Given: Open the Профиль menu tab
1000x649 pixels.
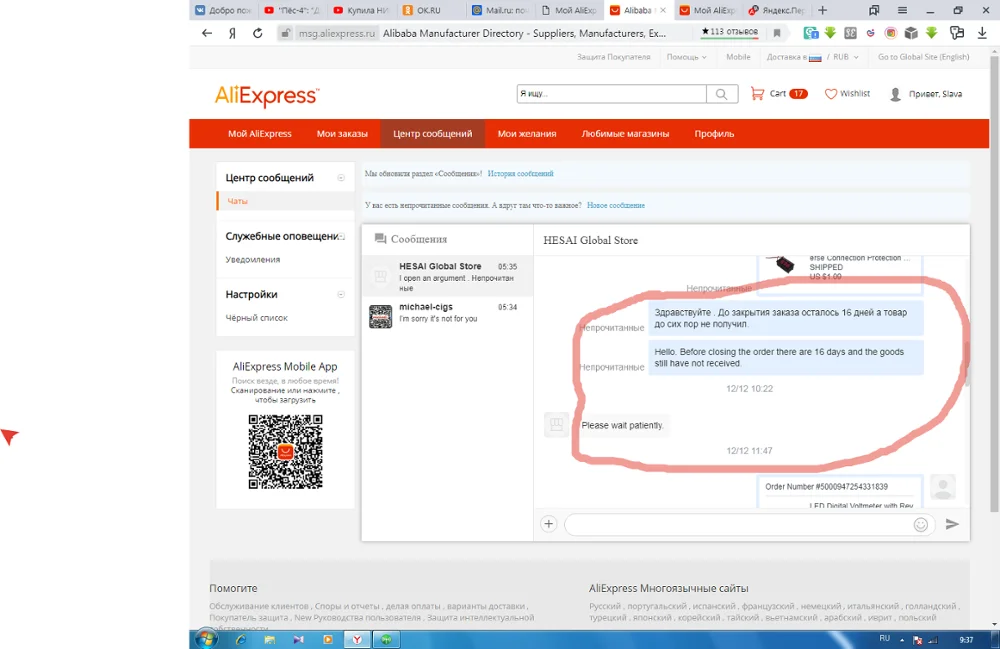Looking at the screenshot, I should coord(714,134).
